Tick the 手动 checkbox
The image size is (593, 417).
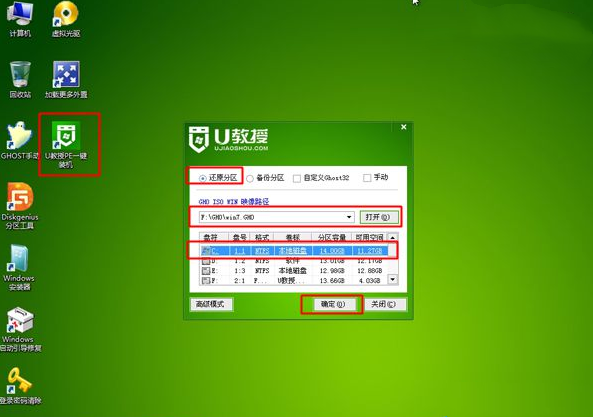coord(366,178)
